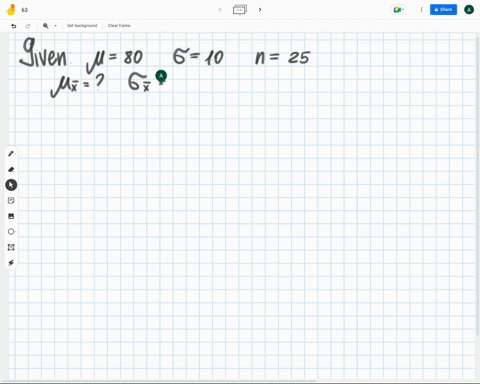Select the Eraser tool
Viewport: 480px width, 384px height.
click(11, 169)
